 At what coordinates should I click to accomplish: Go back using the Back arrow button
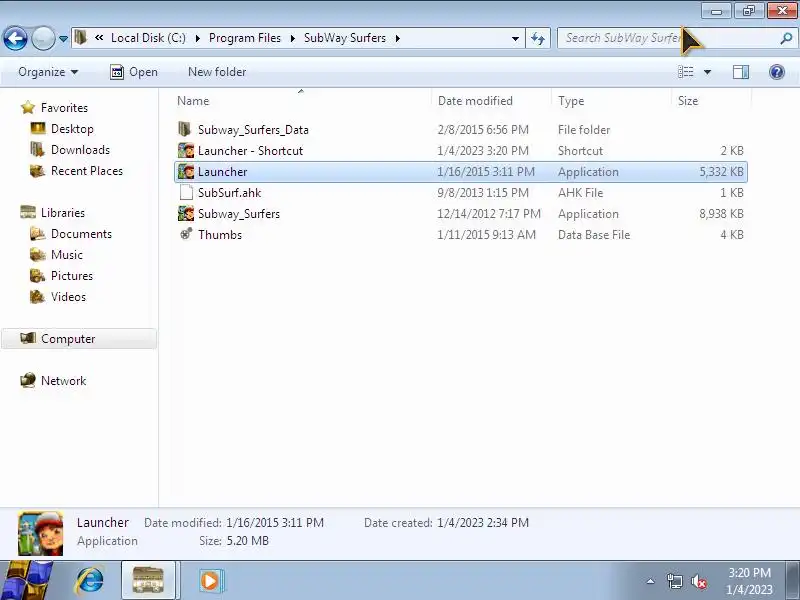pos(15,38)
